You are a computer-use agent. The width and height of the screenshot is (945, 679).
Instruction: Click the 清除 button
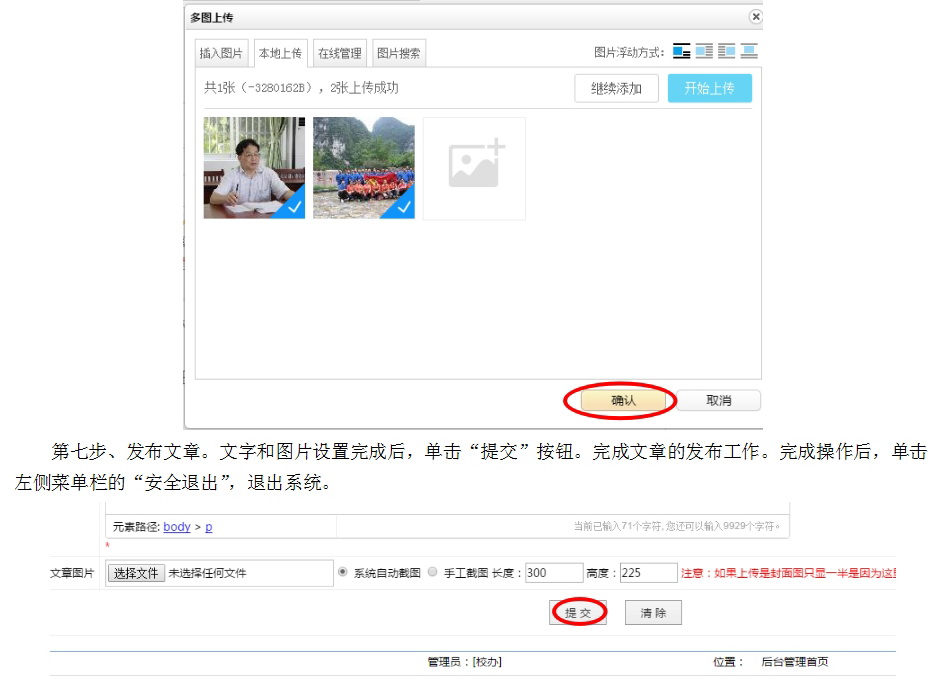[x=653, y=613]
